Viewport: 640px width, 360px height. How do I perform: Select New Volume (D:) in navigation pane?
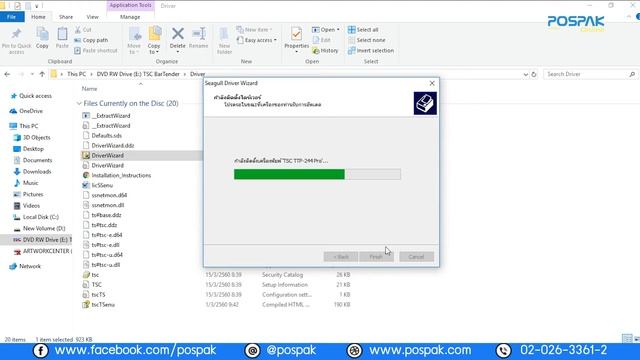click(x=39, y=229)
